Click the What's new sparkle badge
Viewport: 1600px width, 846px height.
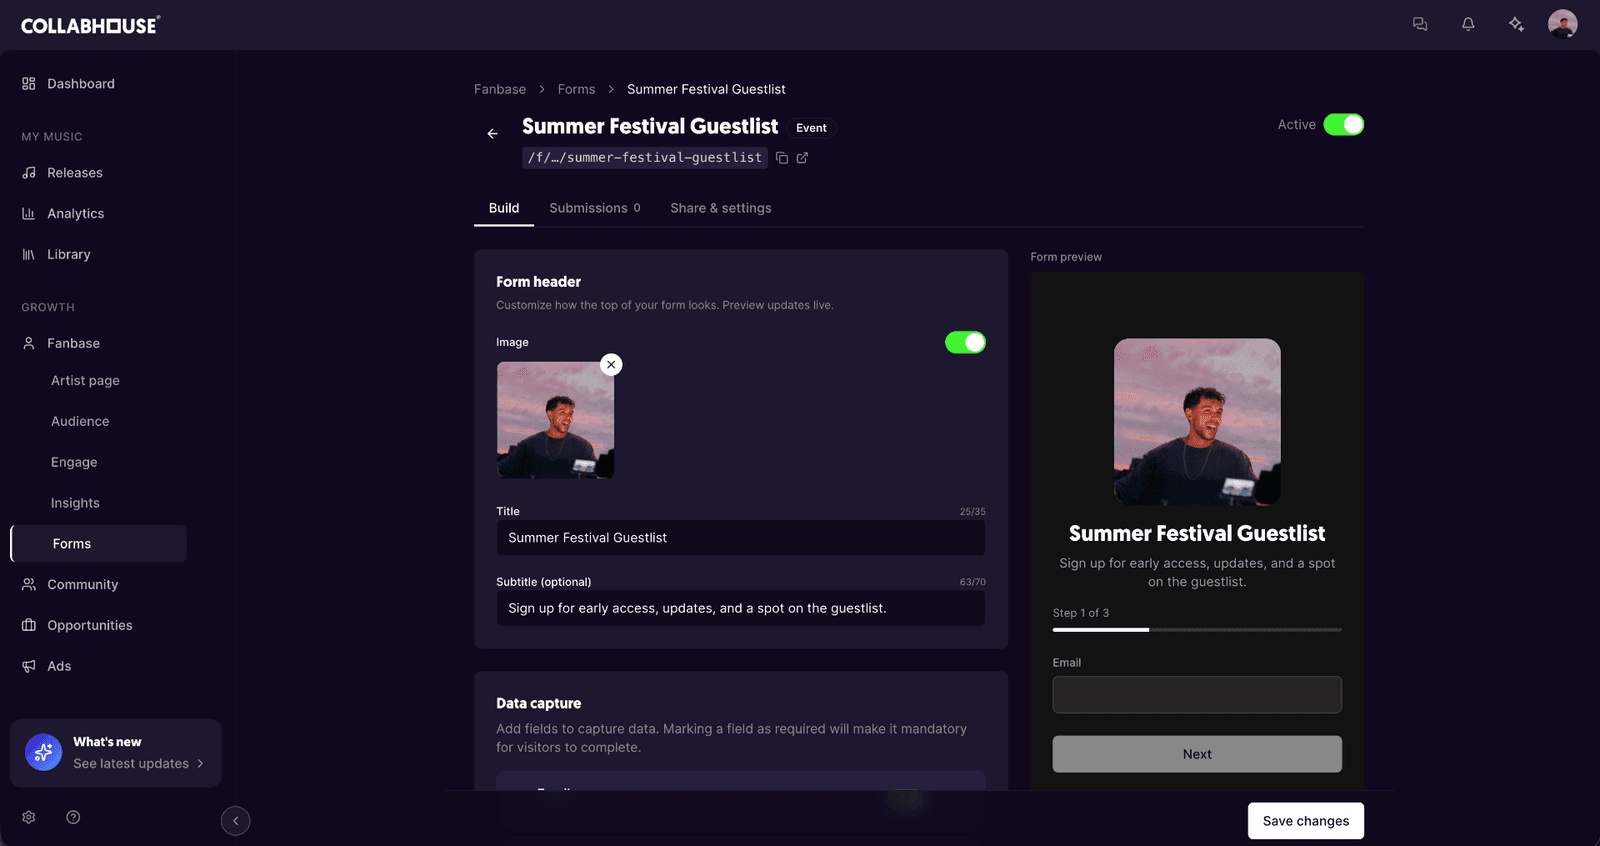coord(43,752)
